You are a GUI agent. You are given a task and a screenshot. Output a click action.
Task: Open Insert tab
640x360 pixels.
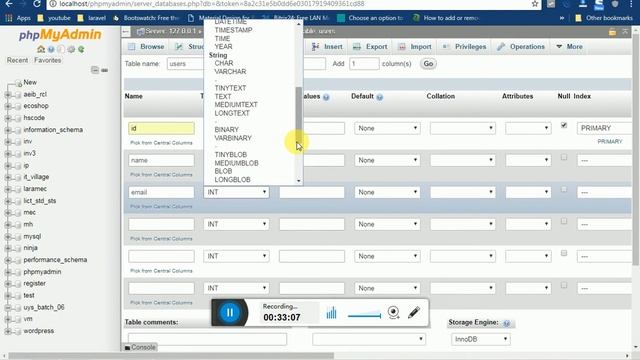tap(327, 47)
